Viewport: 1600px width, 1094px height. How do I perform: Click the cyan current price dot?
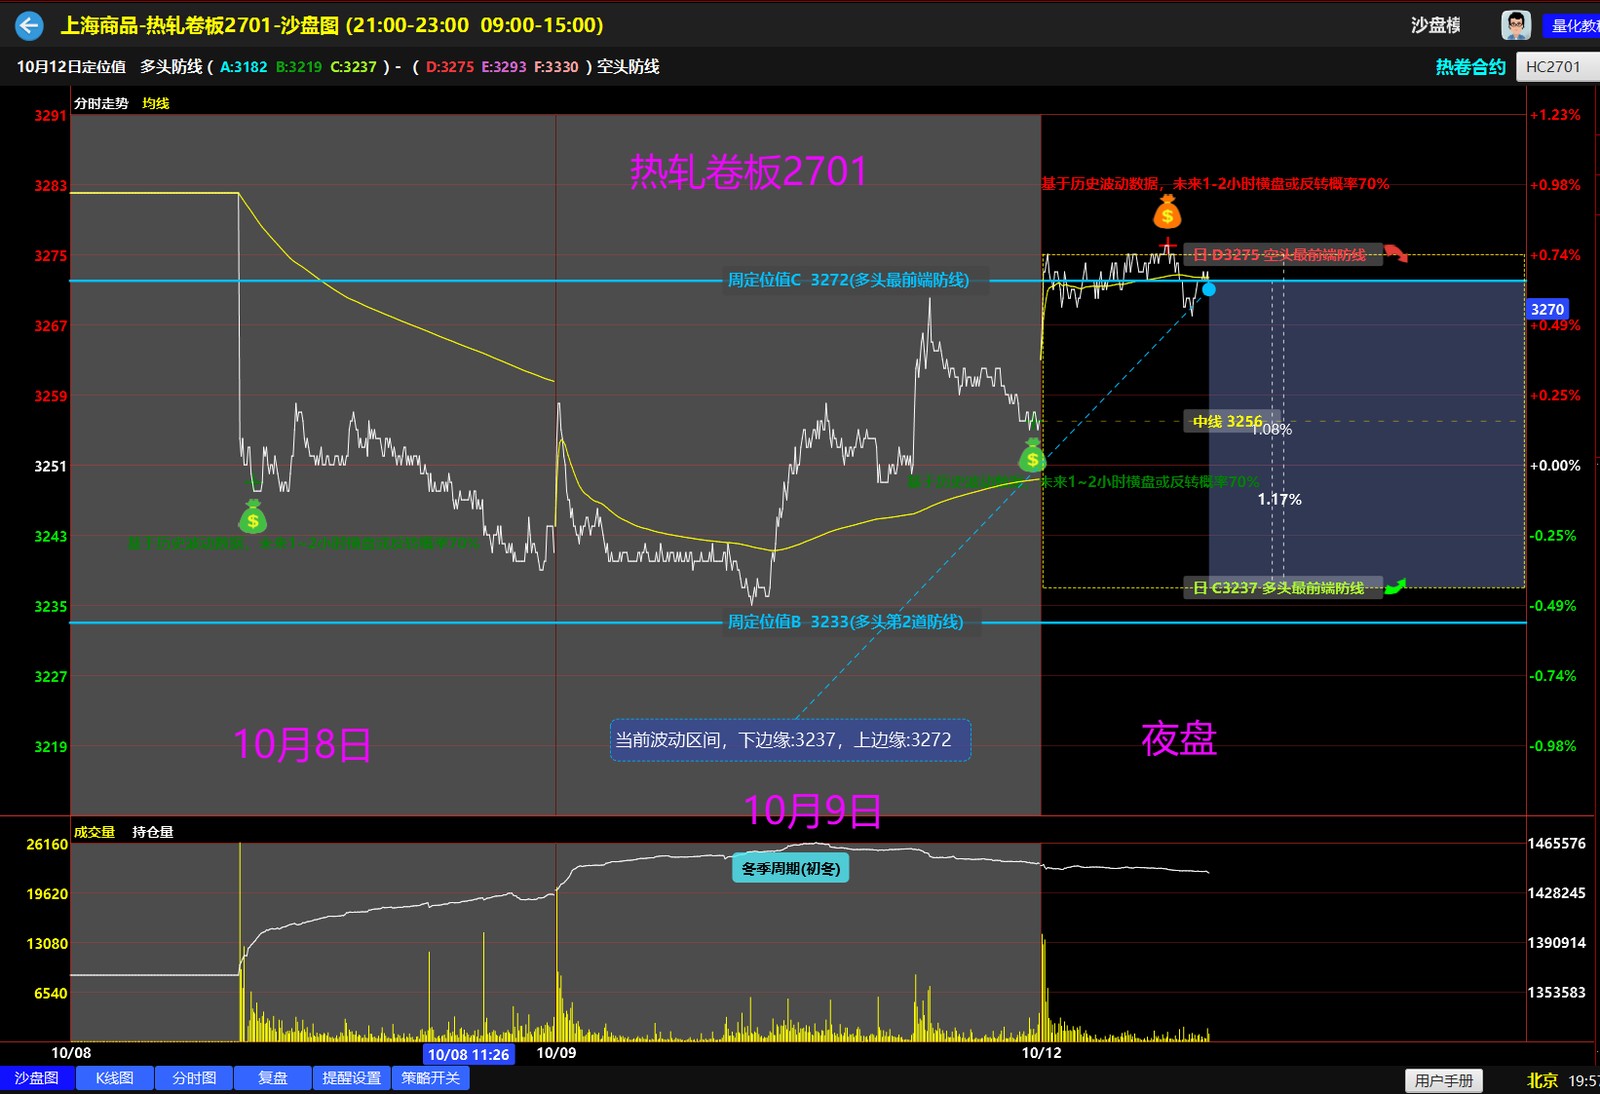(1209, 289)
